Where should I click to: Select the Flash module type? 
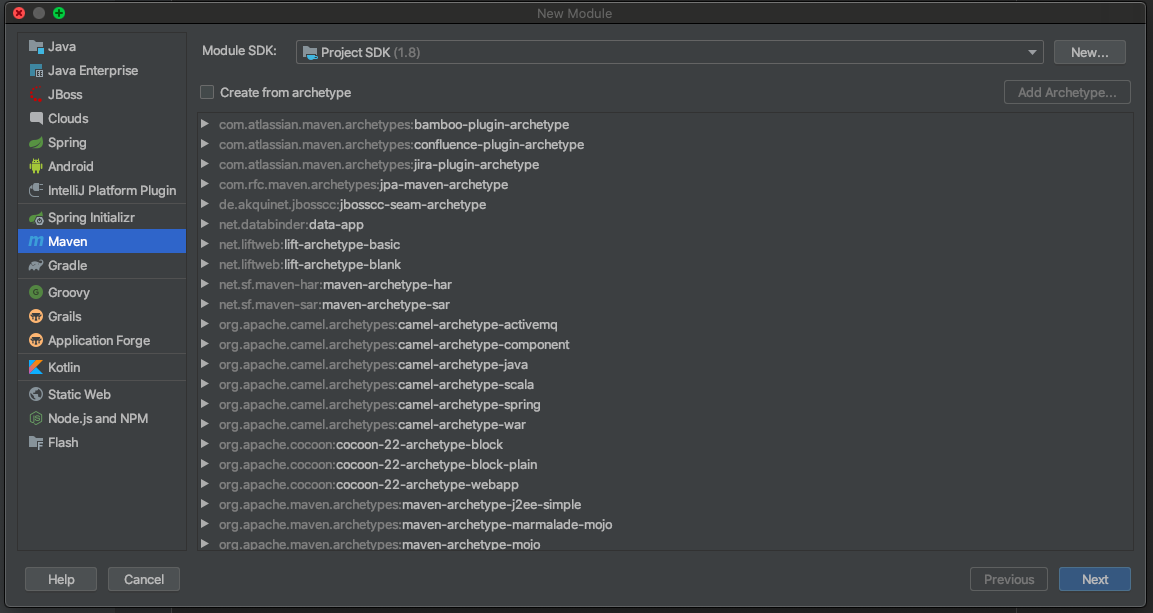click(101, 442)
